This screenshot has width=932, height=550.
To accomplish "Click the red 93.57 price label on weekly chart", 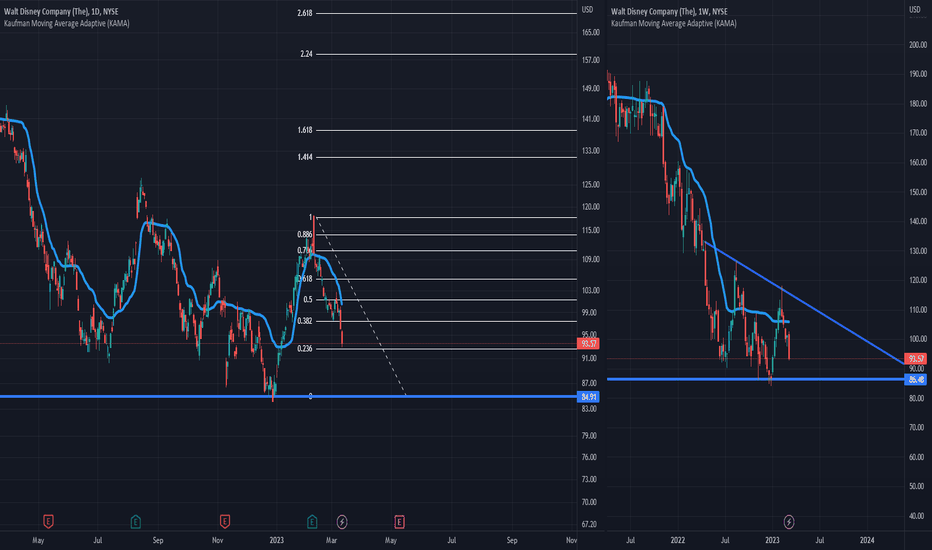I will click(x=915, y=359).
